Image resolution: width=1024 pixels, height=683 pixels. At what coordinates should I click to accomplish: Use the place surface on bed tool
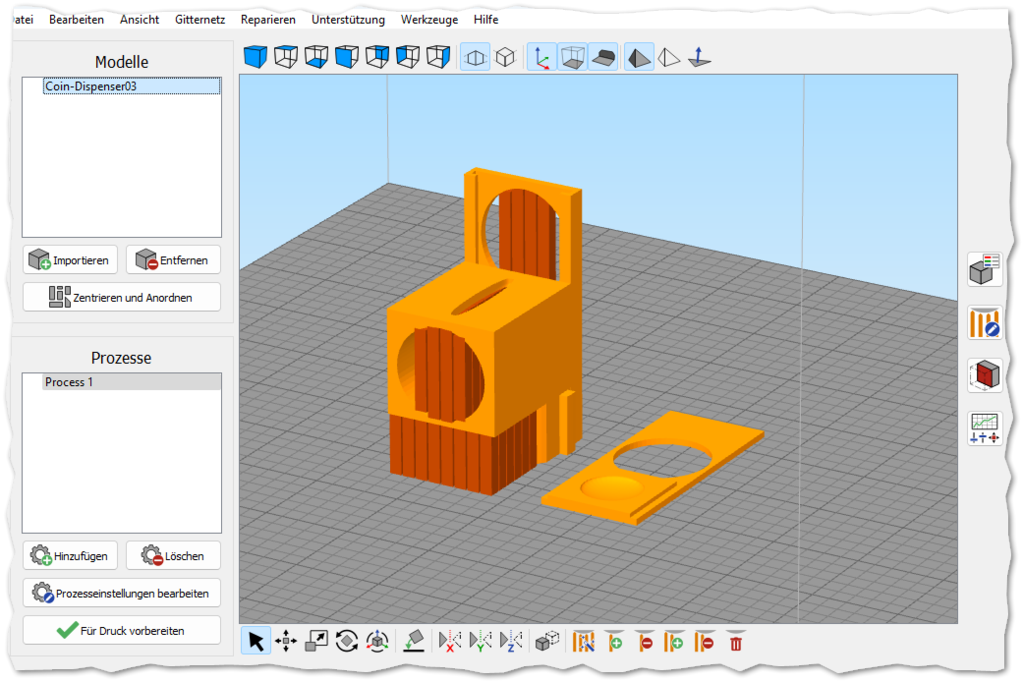coord(412,640)
